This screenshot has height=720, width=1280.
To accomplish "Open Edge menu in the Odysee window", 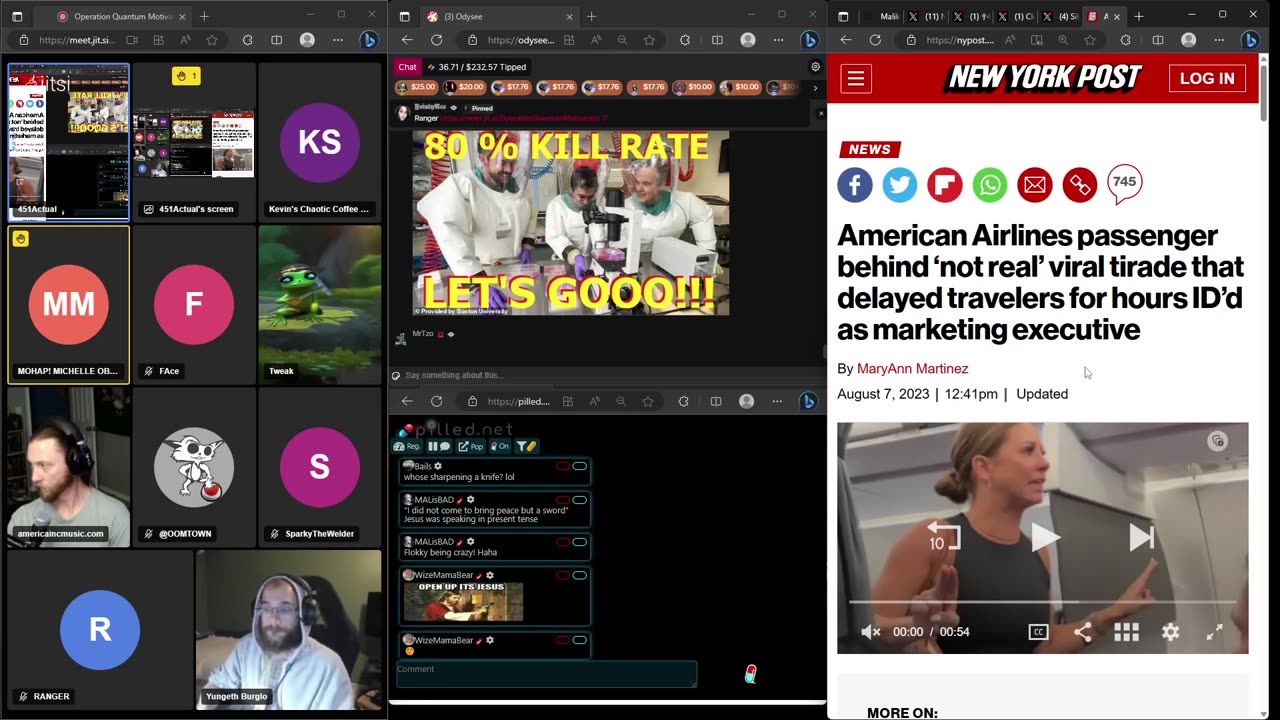I will 778,40.
